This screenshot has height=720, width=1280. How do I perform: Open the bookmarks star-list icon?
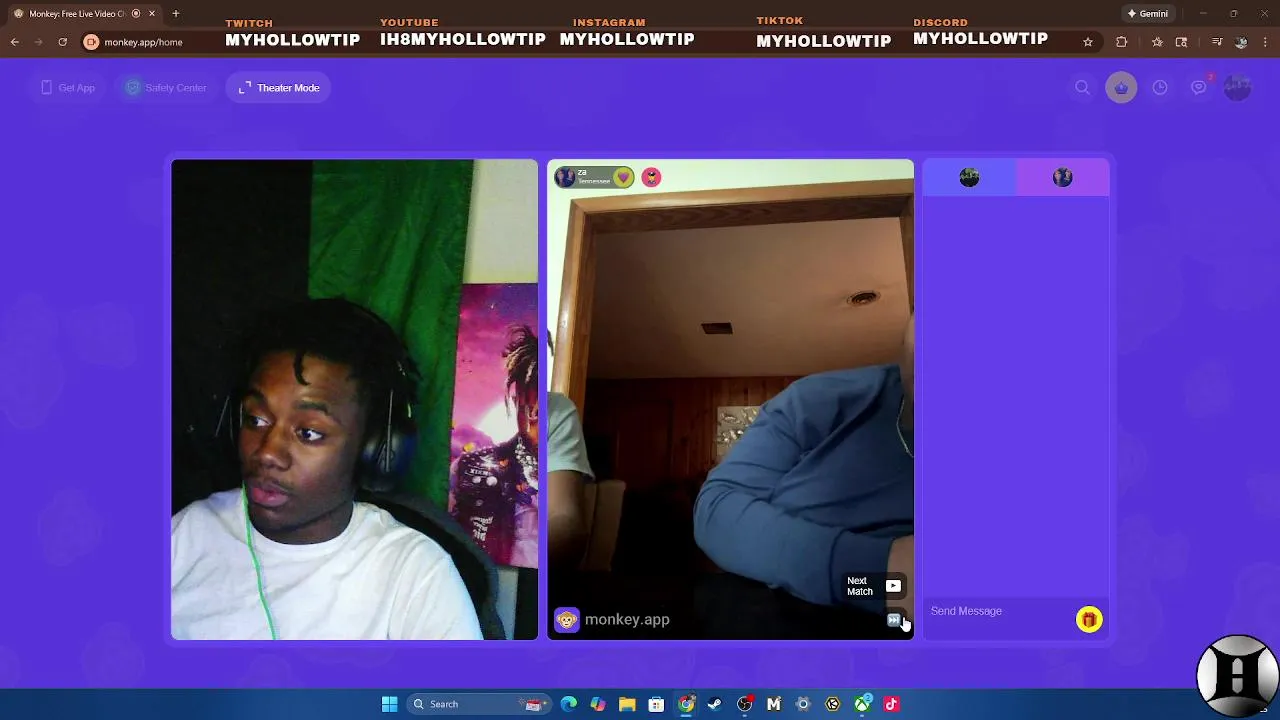coord(1157,42)
